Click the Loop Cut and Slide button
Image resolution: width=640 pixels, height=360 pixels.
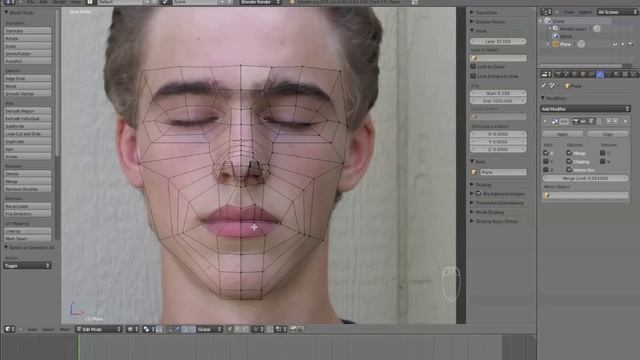tap(27, 133)
